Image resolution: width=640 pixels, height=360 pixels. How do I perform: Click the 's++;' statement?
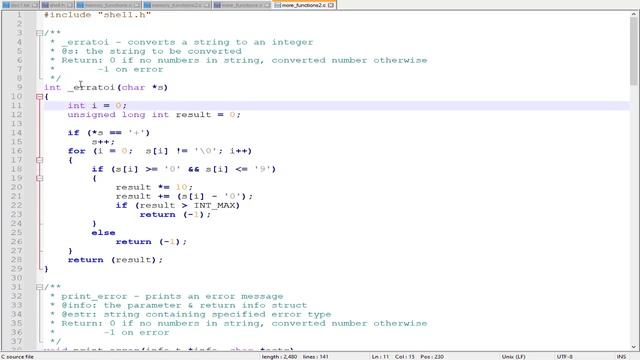point(103,142)
